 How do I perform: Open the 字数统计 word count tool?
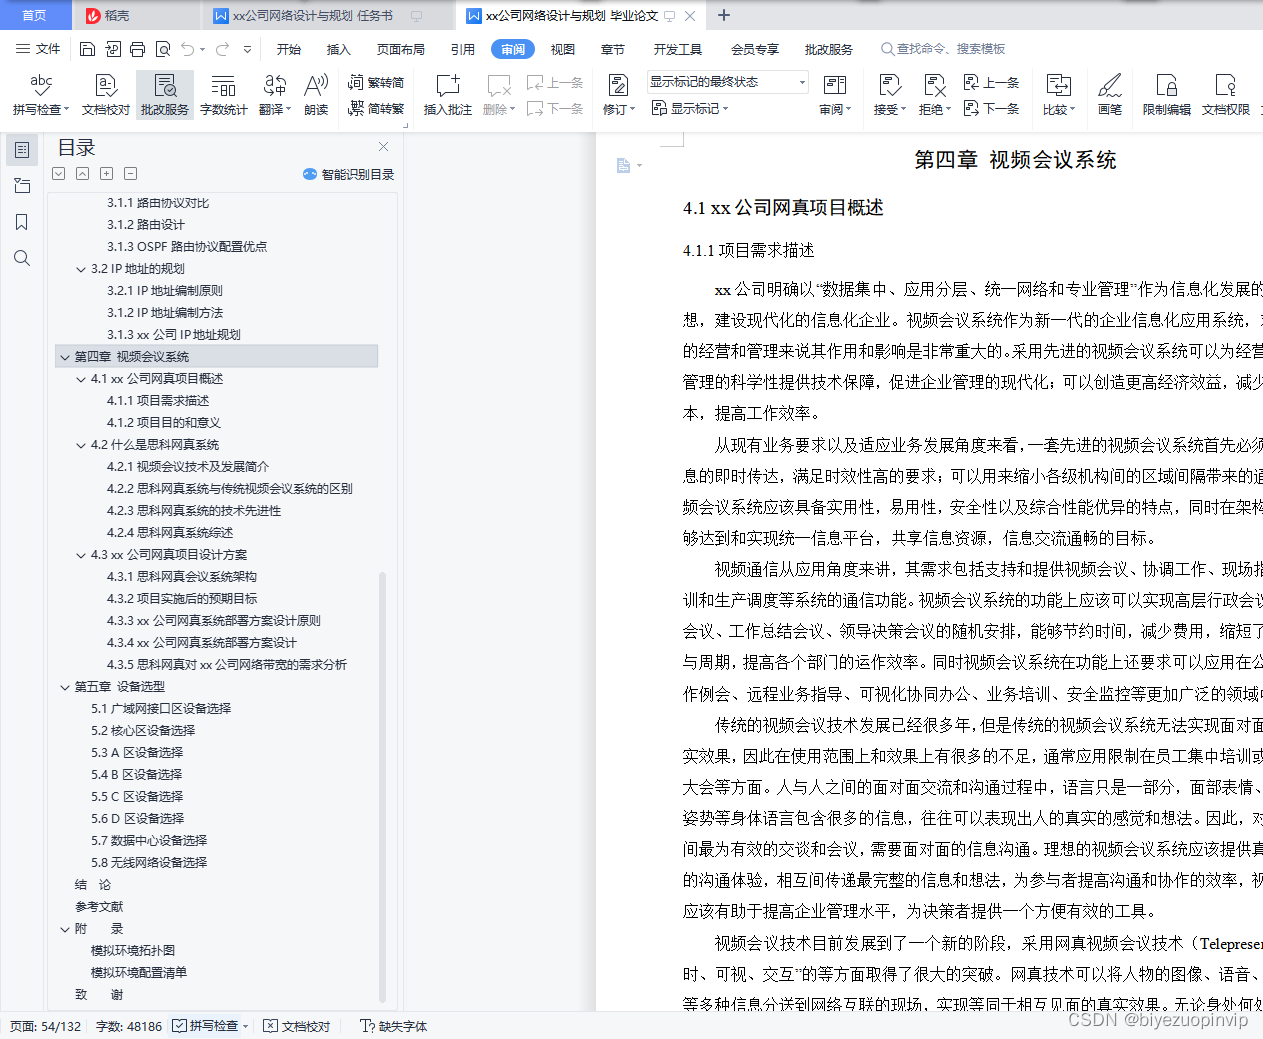(x=224, y=95)
